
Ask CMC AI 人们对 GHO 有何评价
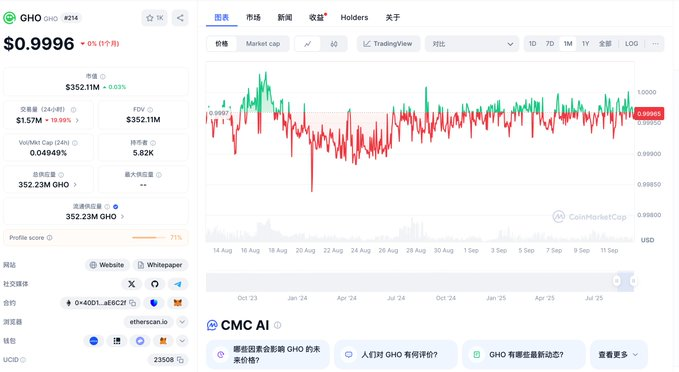396,355
